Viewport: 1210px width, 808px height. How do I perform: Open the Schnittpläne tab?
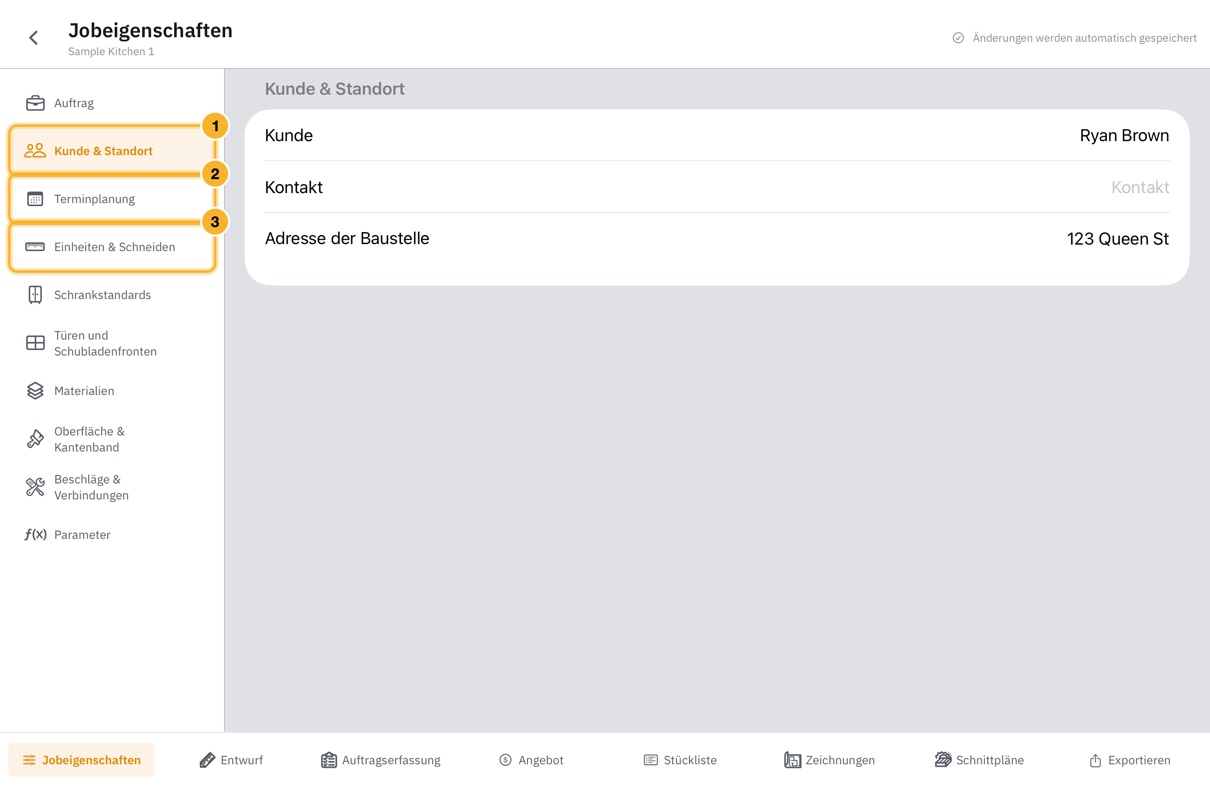980,760
